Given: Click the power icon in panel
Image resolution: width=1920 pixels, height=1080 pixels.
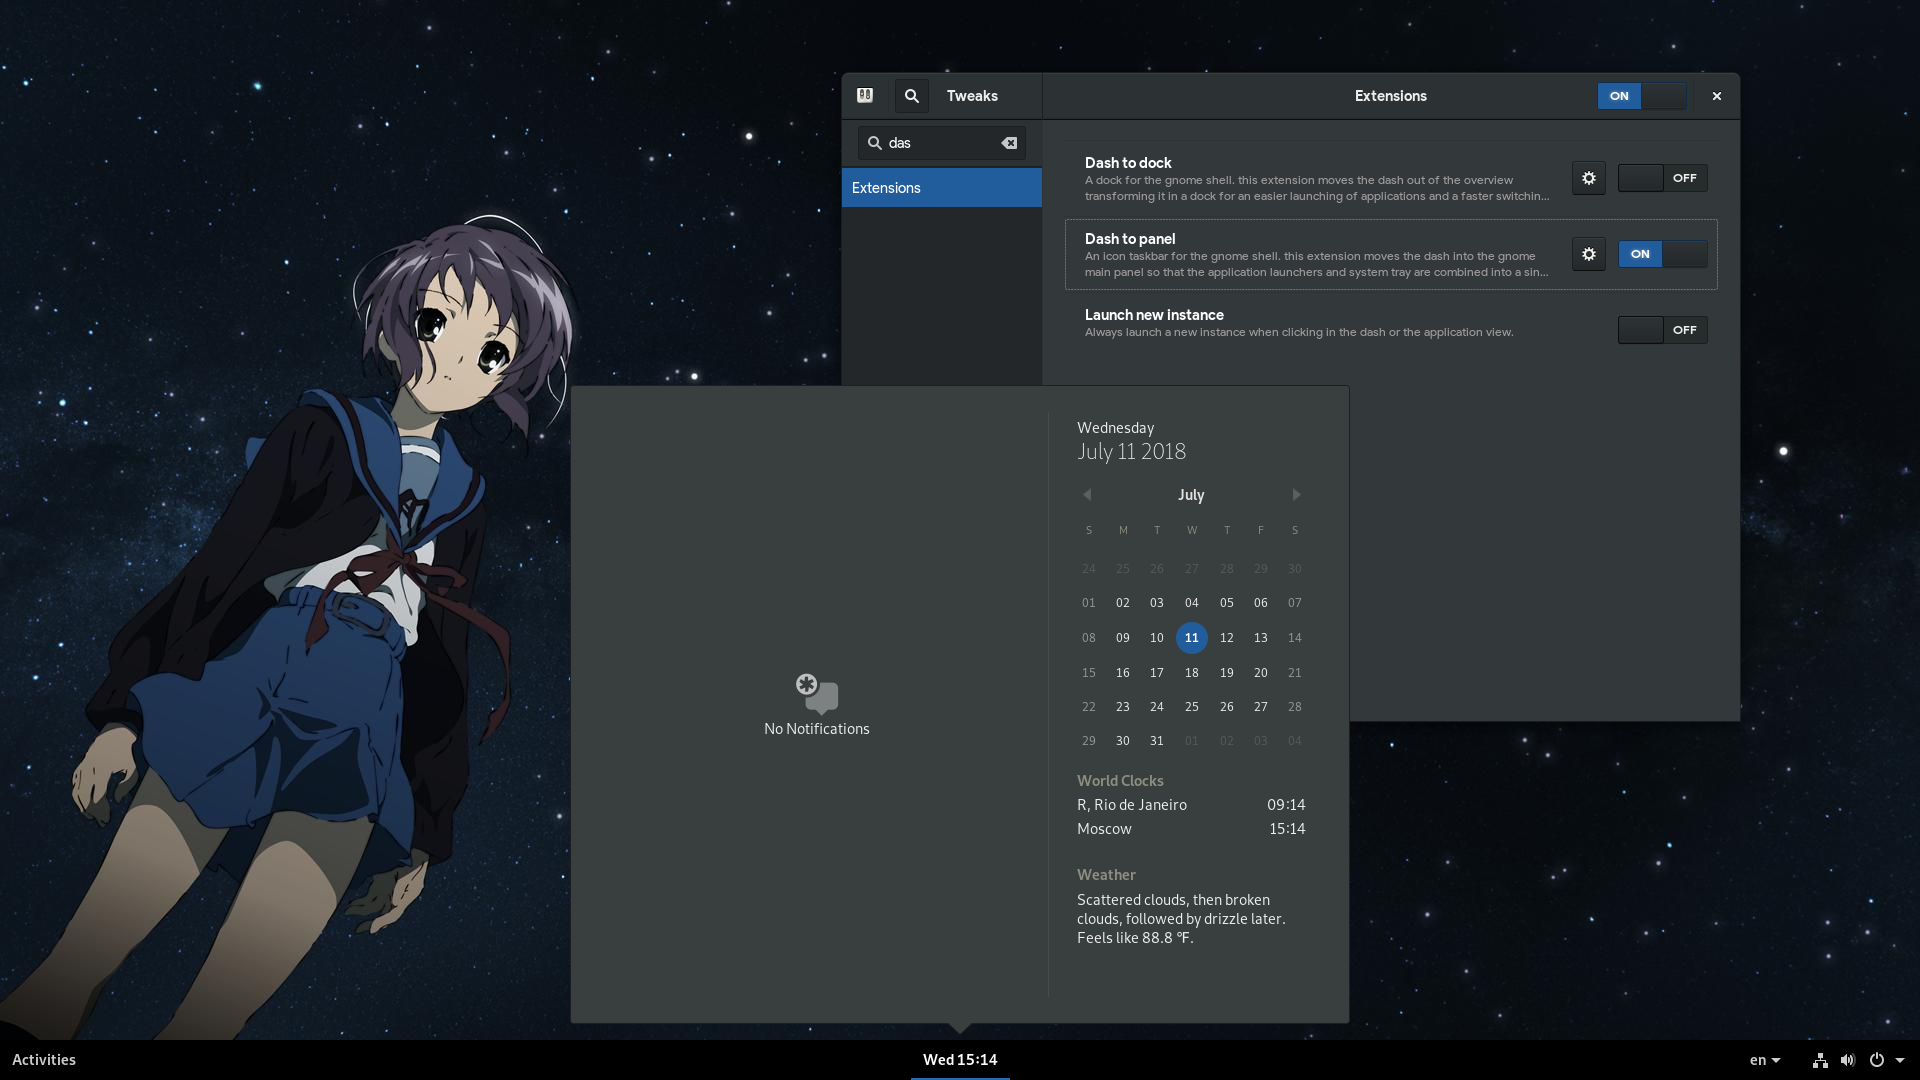Looking at the screenshot, I should 1877,1060.
